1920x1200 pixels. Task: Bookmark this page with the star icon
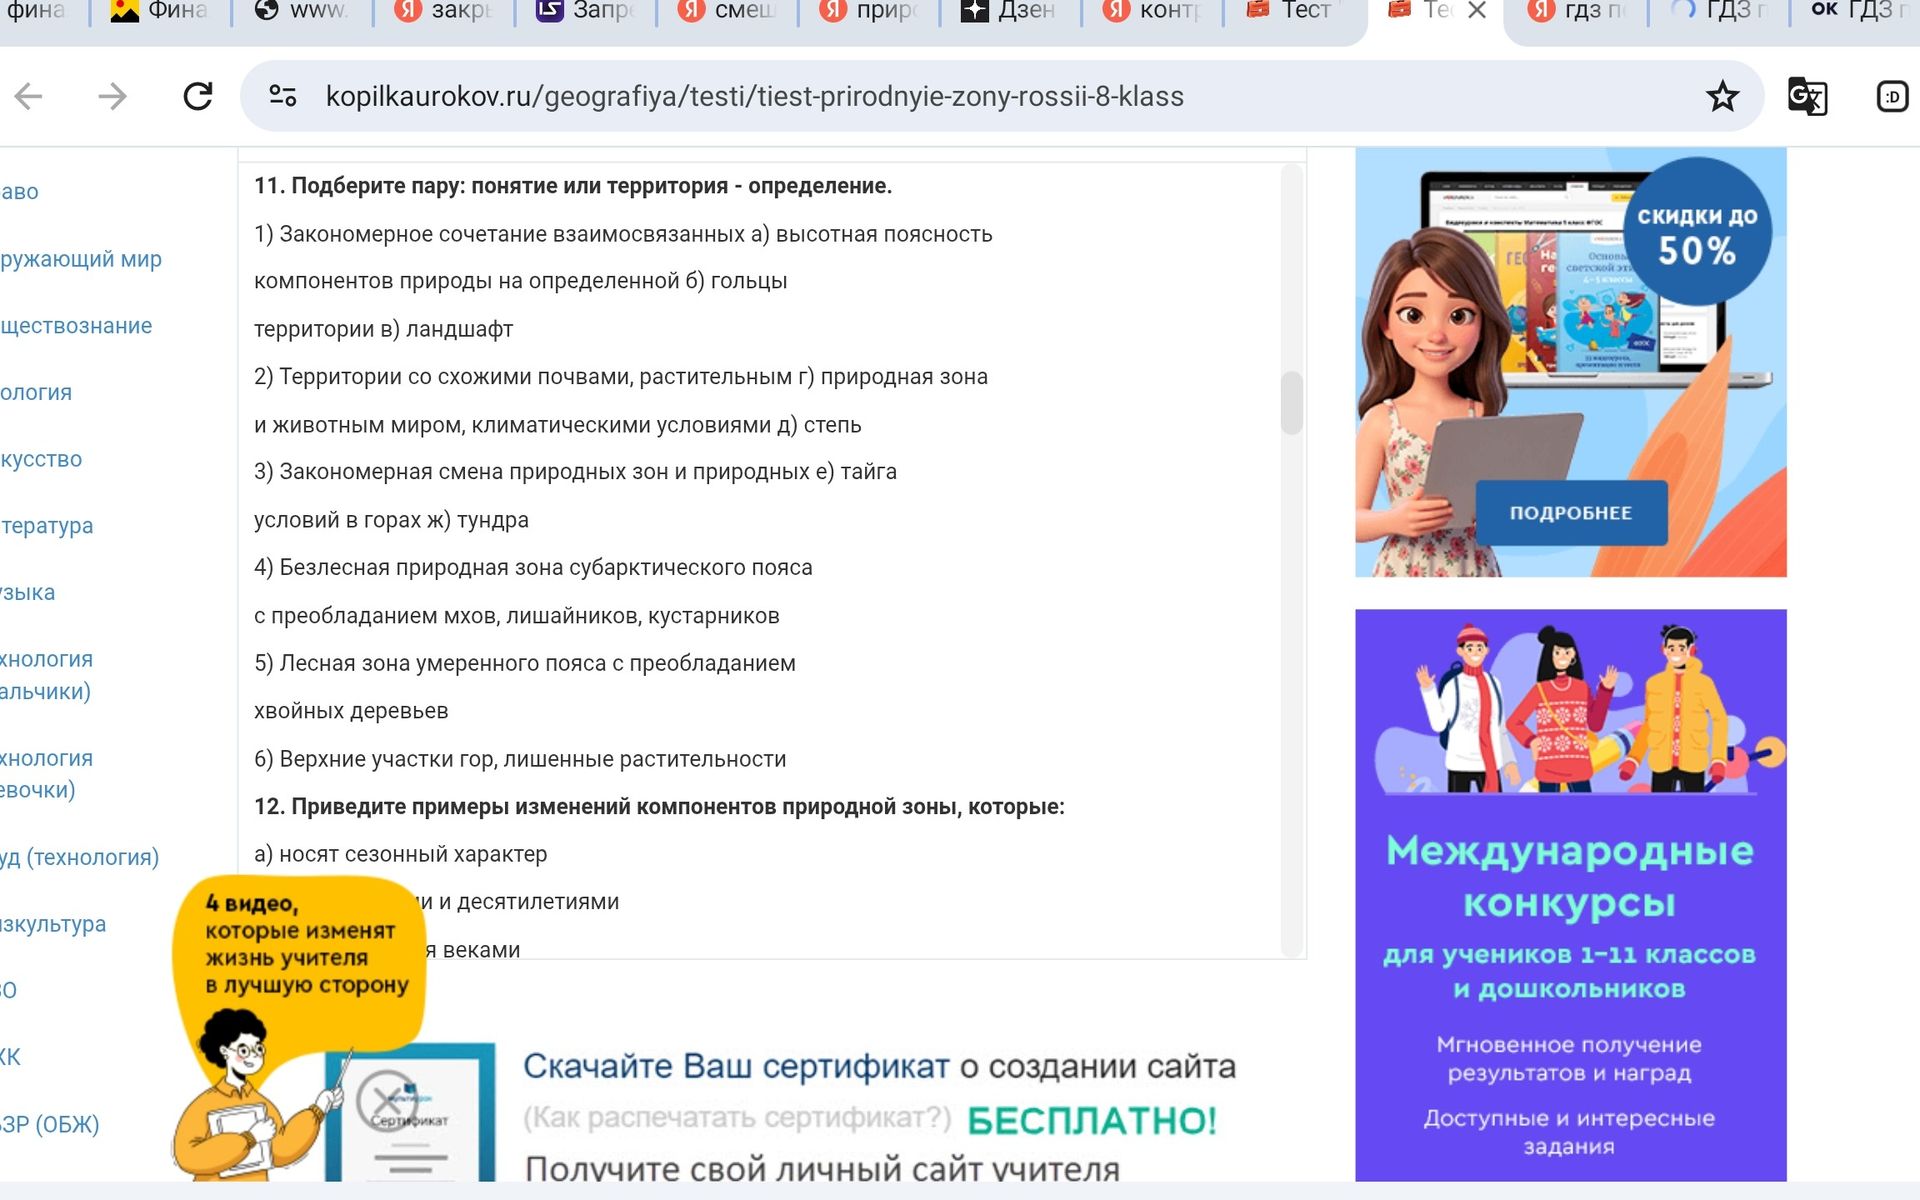click(1722, 97)
